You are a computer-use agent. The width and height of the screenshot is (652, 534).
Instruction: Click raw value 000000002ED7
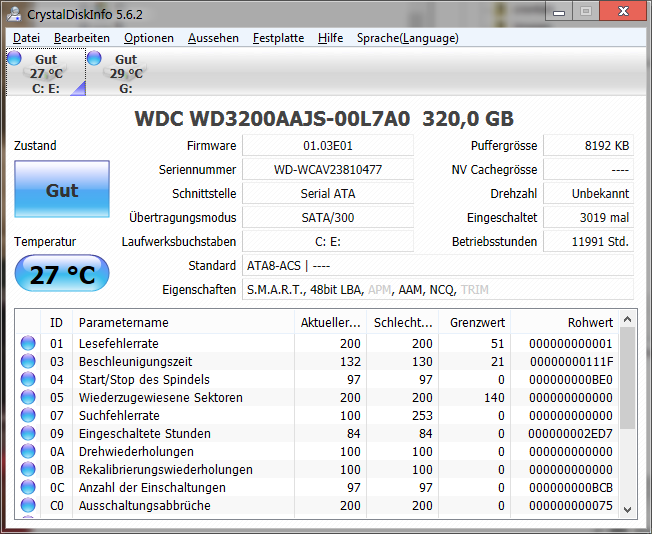coord(570,433)
